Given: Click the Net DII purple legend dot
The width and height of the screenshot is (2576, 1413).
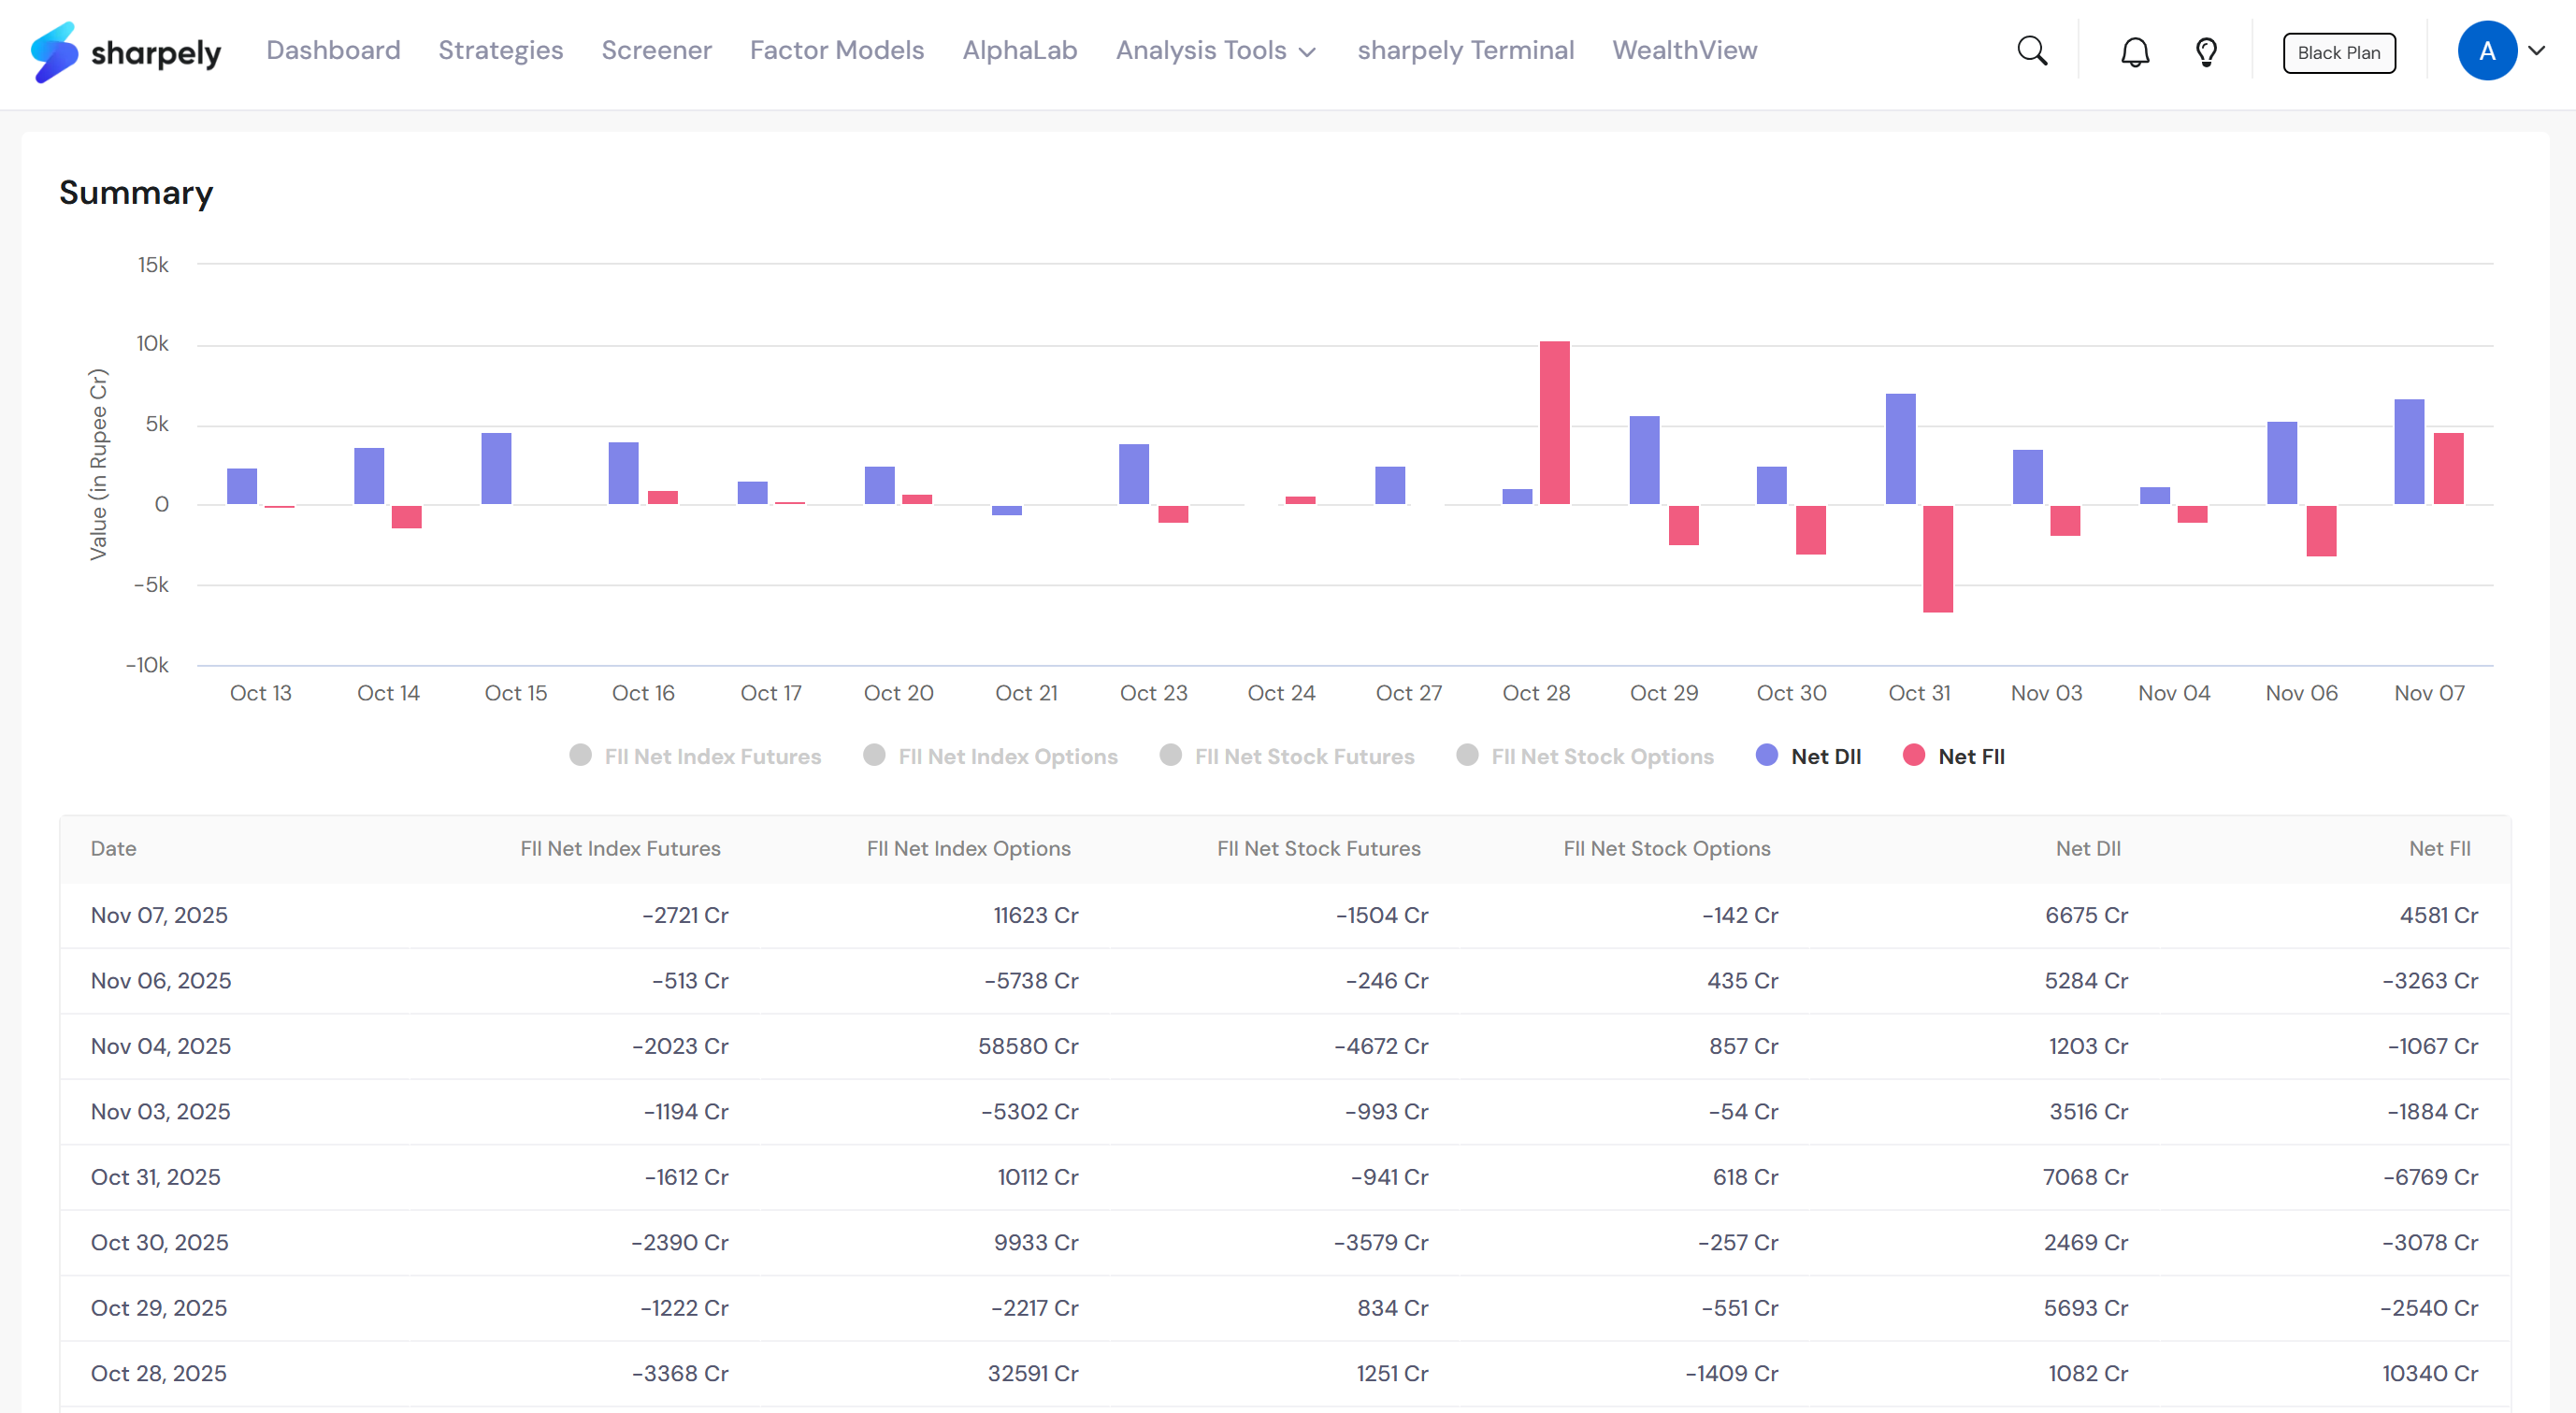Looking at the screenshot, I should pyautogui.click(x=1767, y=756).
